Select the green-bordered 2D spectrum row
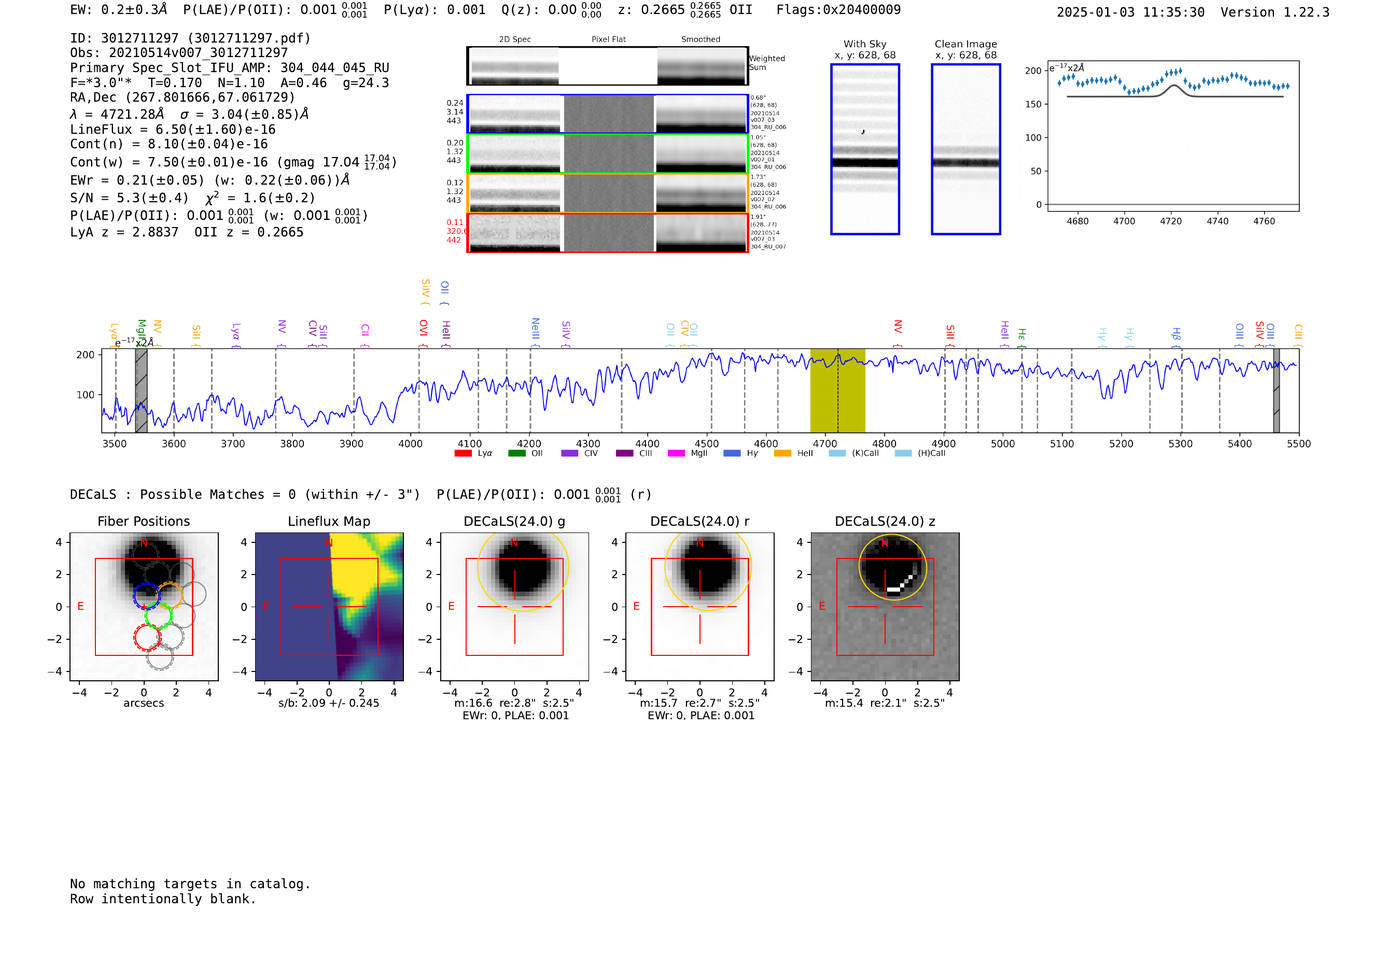 coord(608,153)
